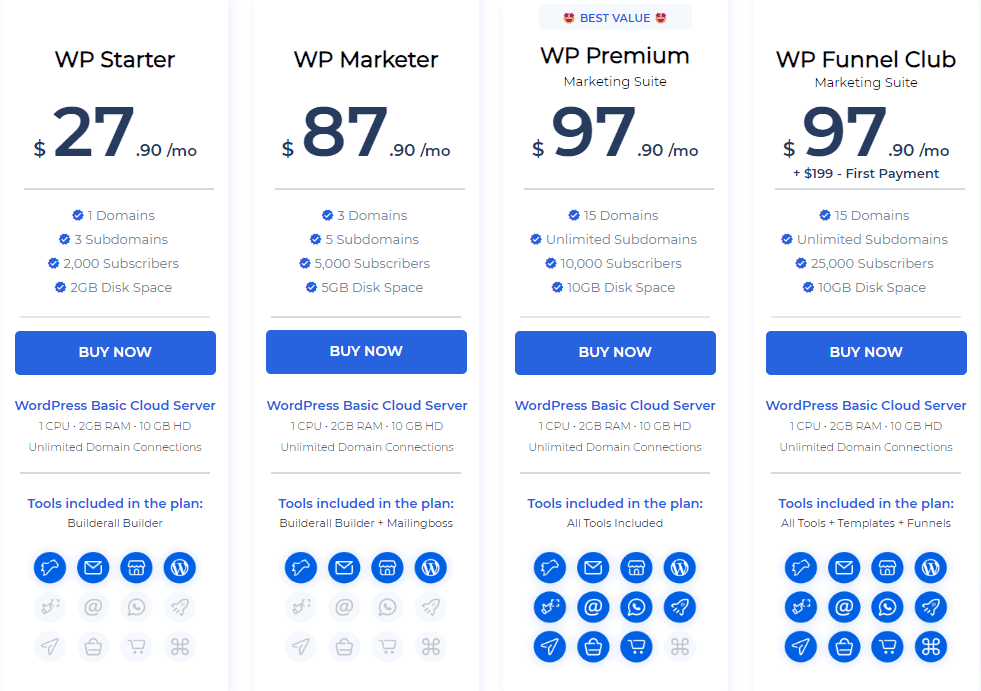Viewport: 981px width, 691px height.
Task: Click BUY NOW for WP Starter
Action: coord(115,352)
